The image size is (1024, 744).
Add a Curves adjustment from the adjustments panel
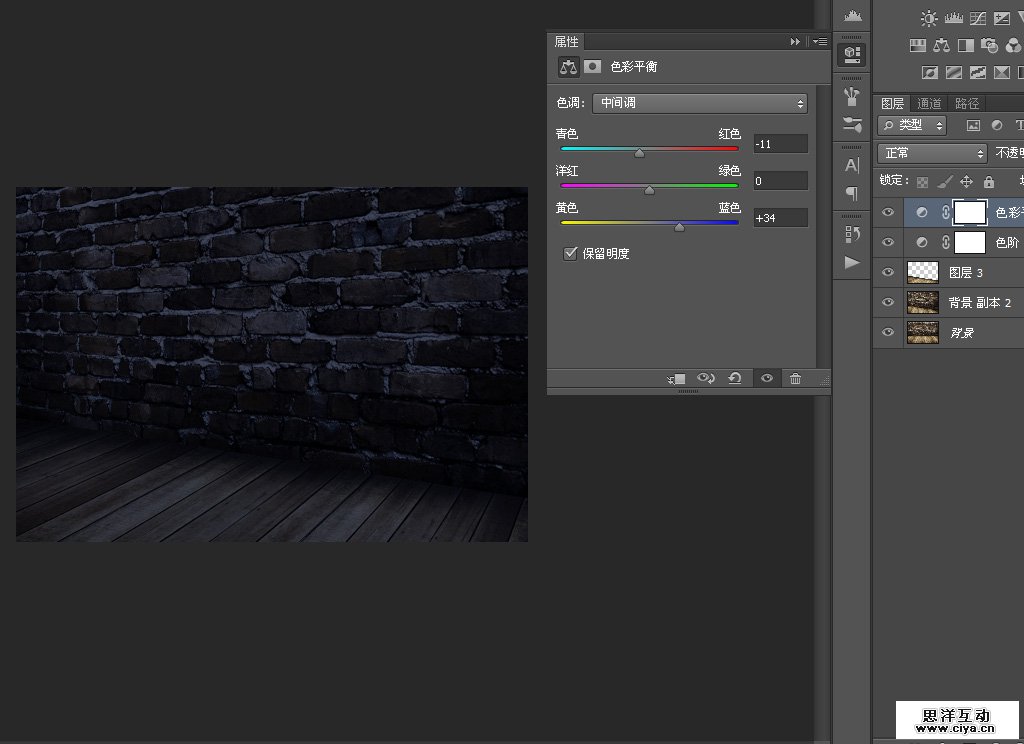977,18
